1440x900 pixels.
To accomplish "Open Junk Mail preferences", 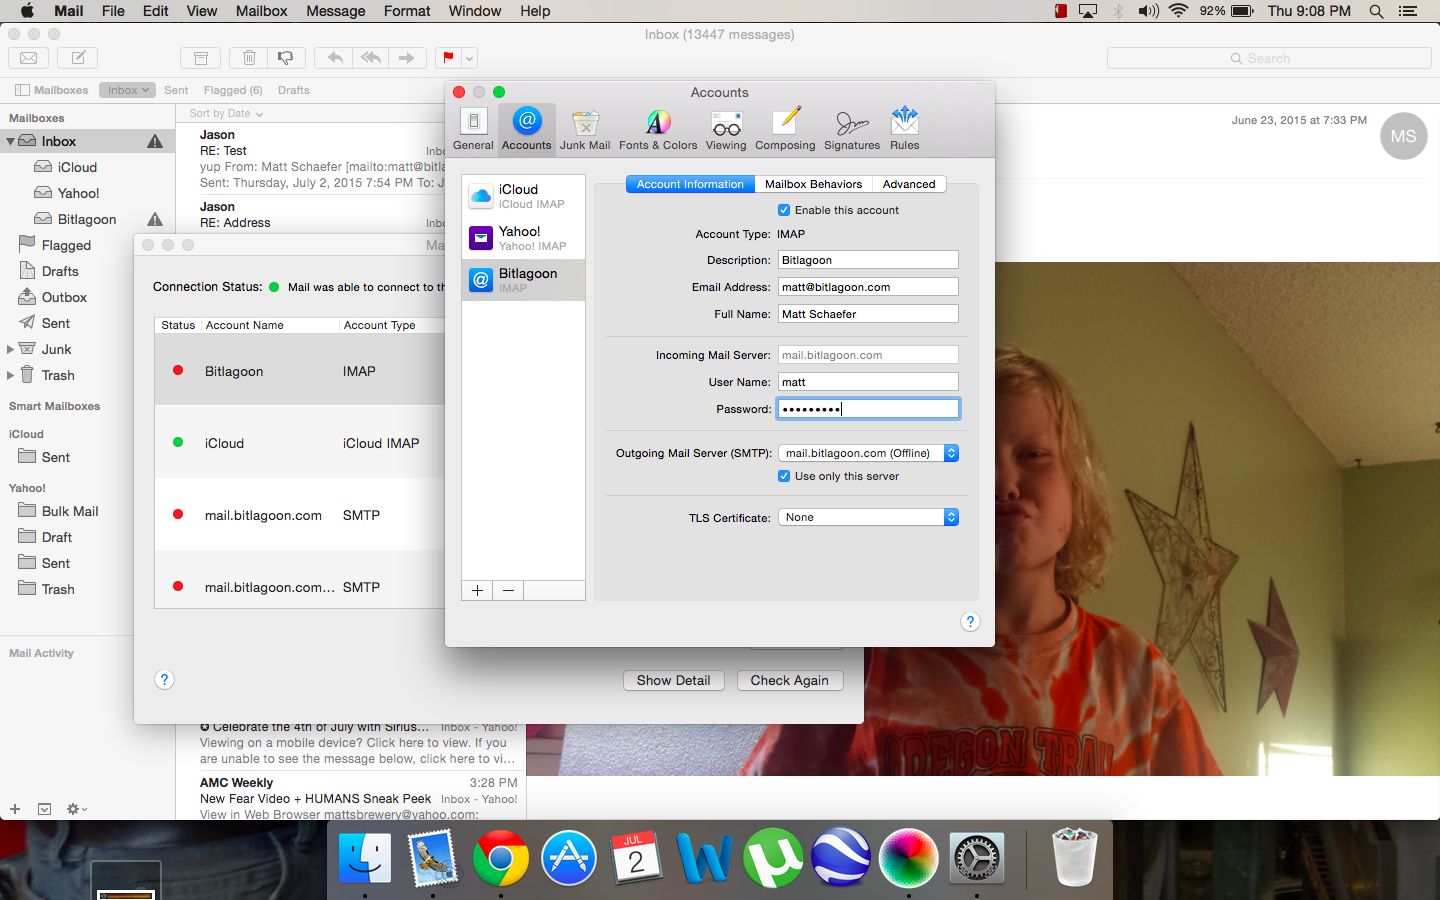I will click(x=585, y=129).
